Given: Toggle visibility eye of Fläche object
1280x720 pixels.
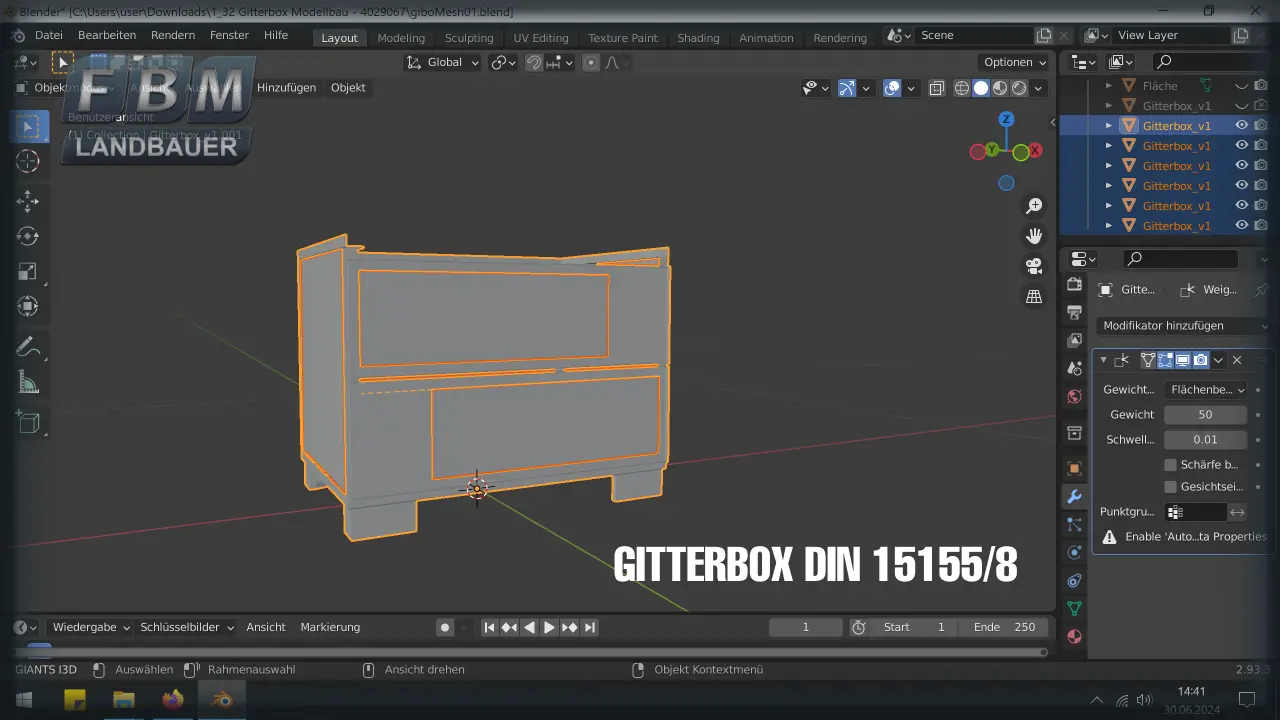Looking at the screenshot, I should point(1241,86).
